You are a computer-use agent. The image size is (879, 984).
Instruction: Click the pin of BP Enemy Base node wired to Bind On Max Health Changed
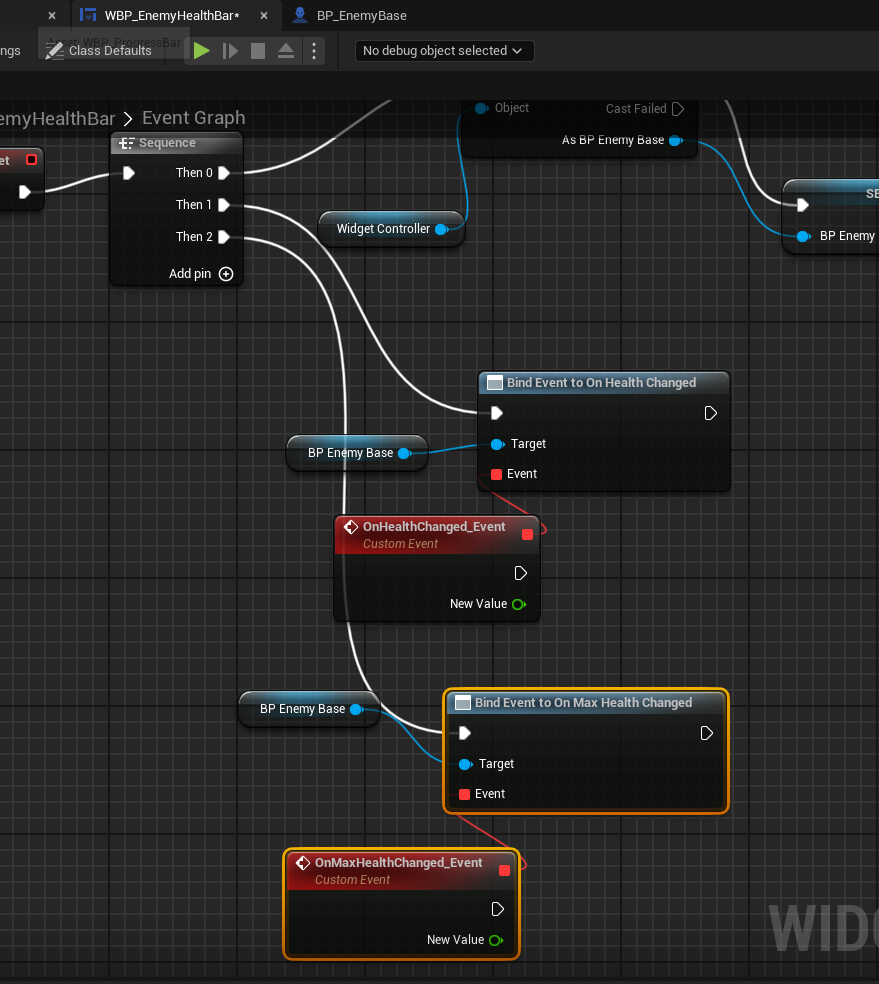pyautogui.click(x=357, y=710)
